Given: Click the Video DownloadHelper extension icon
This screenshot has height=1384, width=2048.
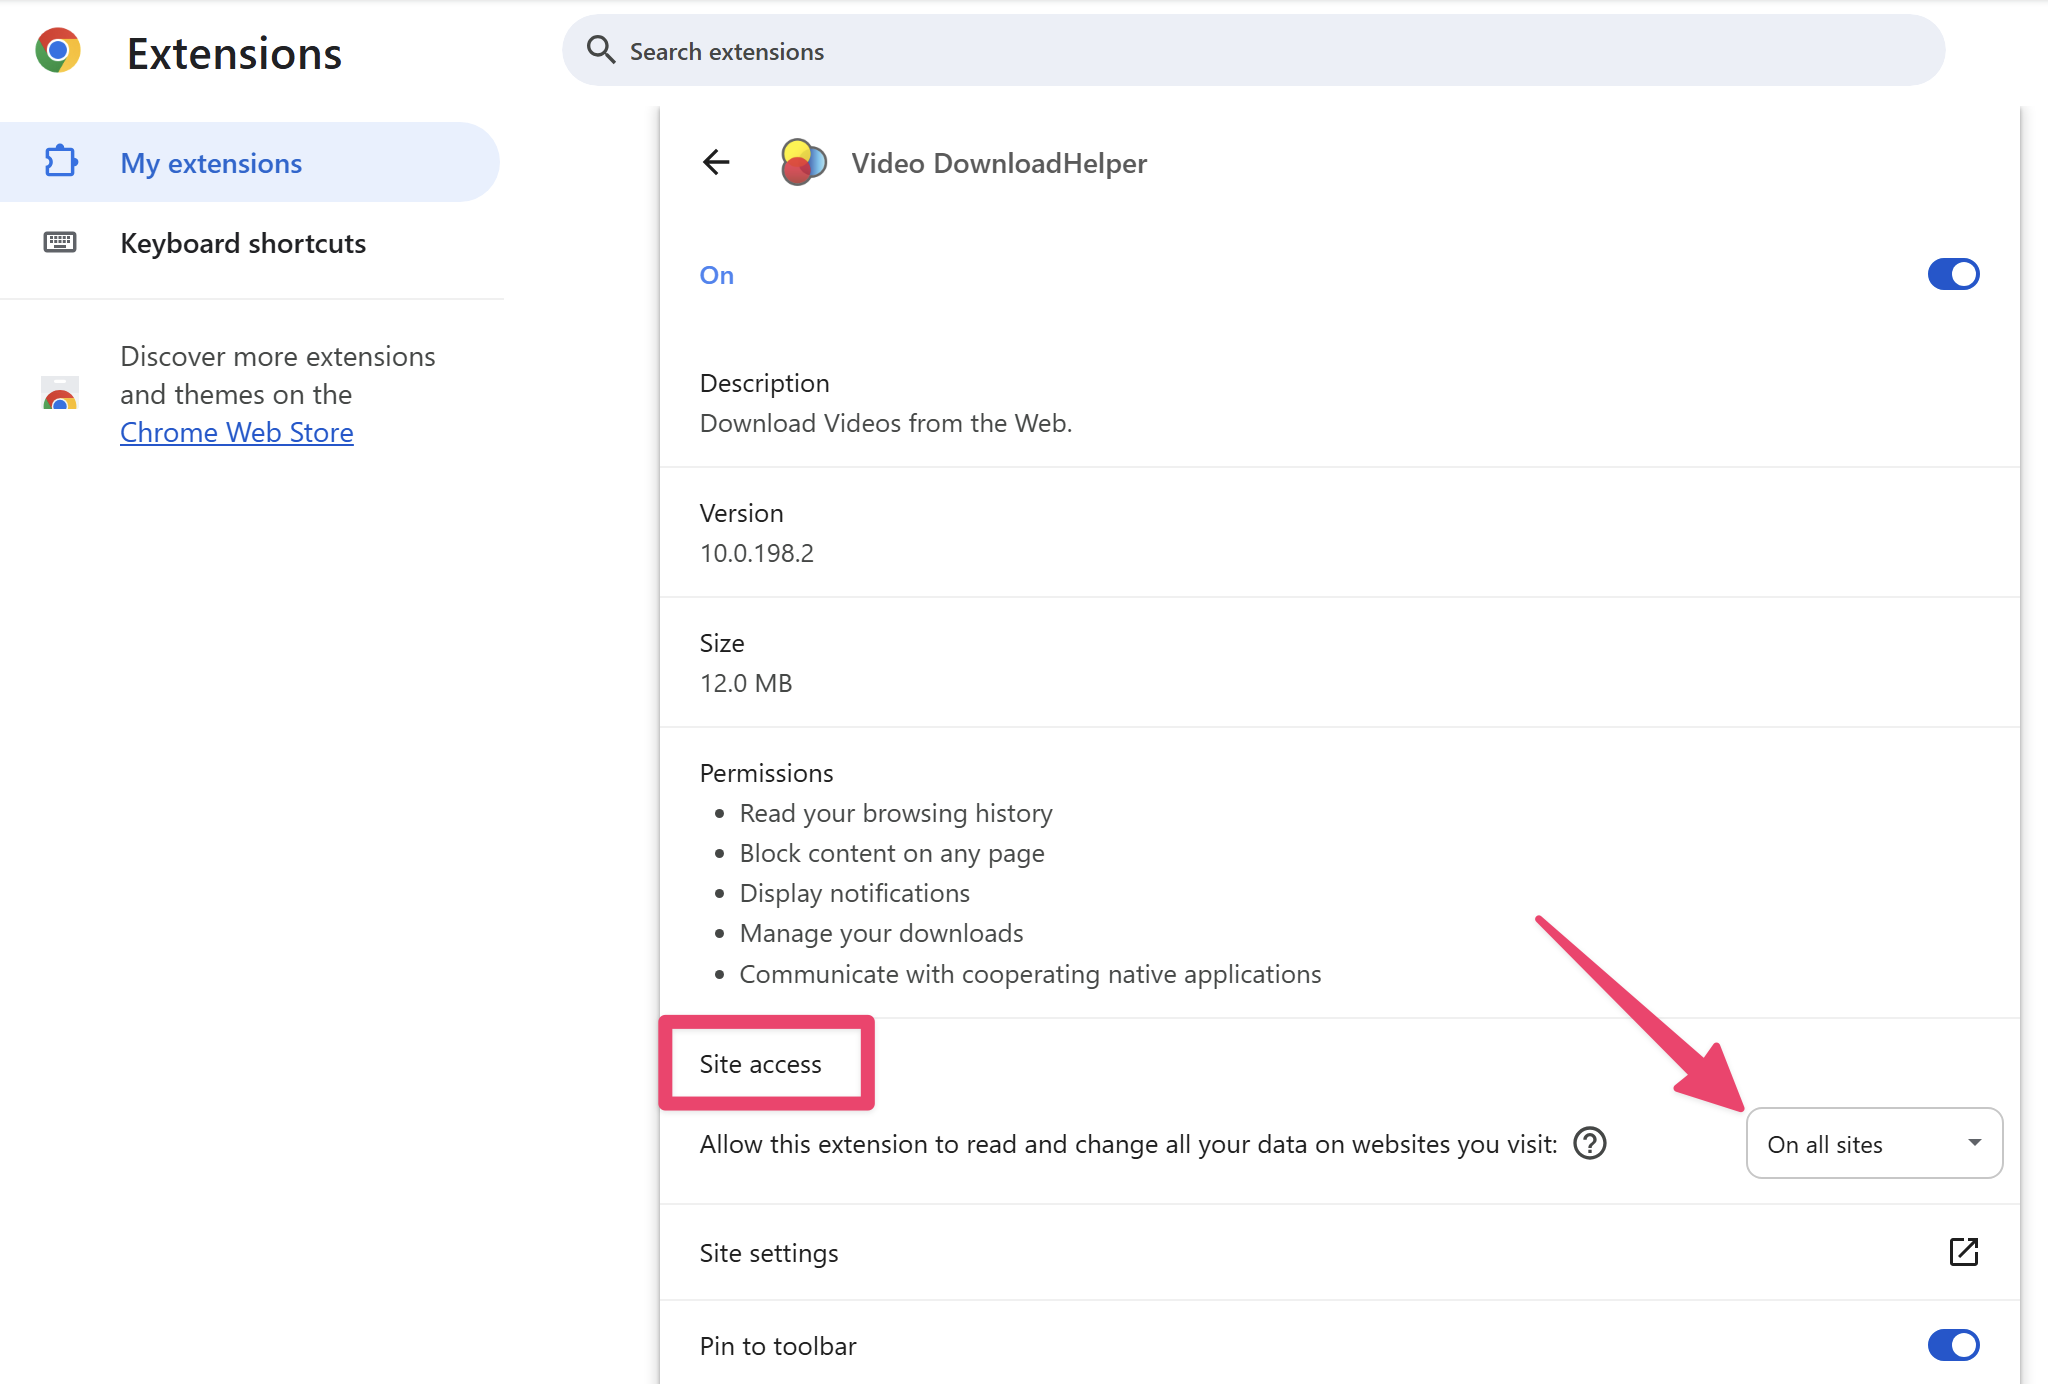Looking at the screenshot, I should pos(803,162).
